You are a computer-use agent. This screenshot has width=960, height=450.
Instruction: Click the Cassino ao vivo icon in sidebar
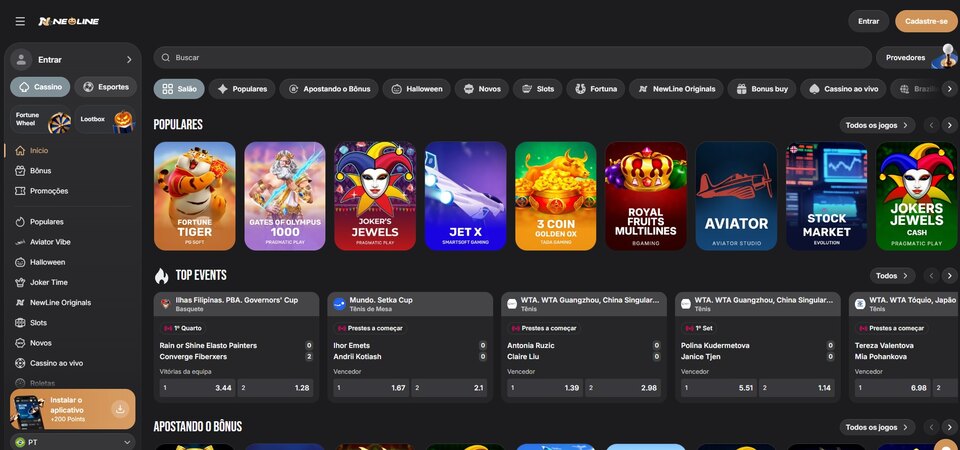click(x=20, y=363)
